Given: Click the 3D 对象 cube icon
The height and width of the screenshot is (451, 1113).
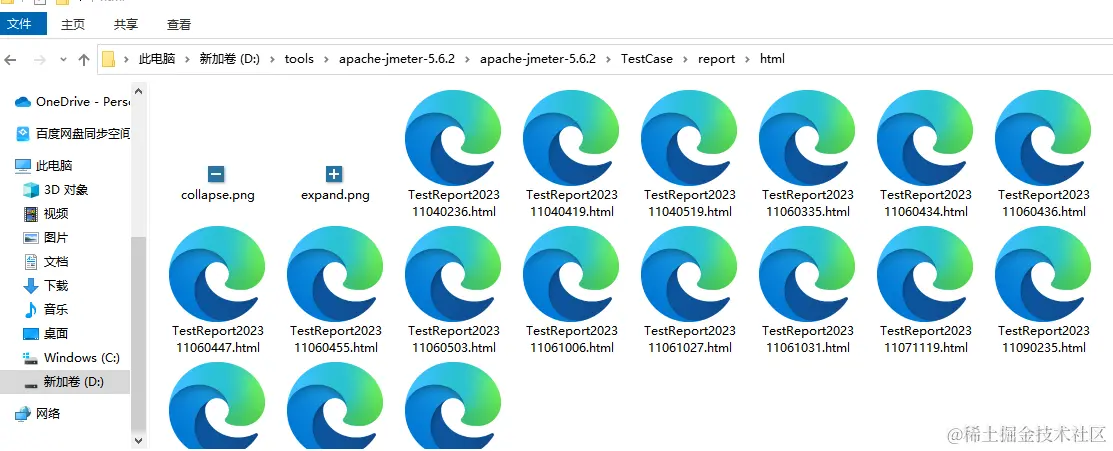Looking at the screenshot, I should pyautogui.click(x=31, y=190).
